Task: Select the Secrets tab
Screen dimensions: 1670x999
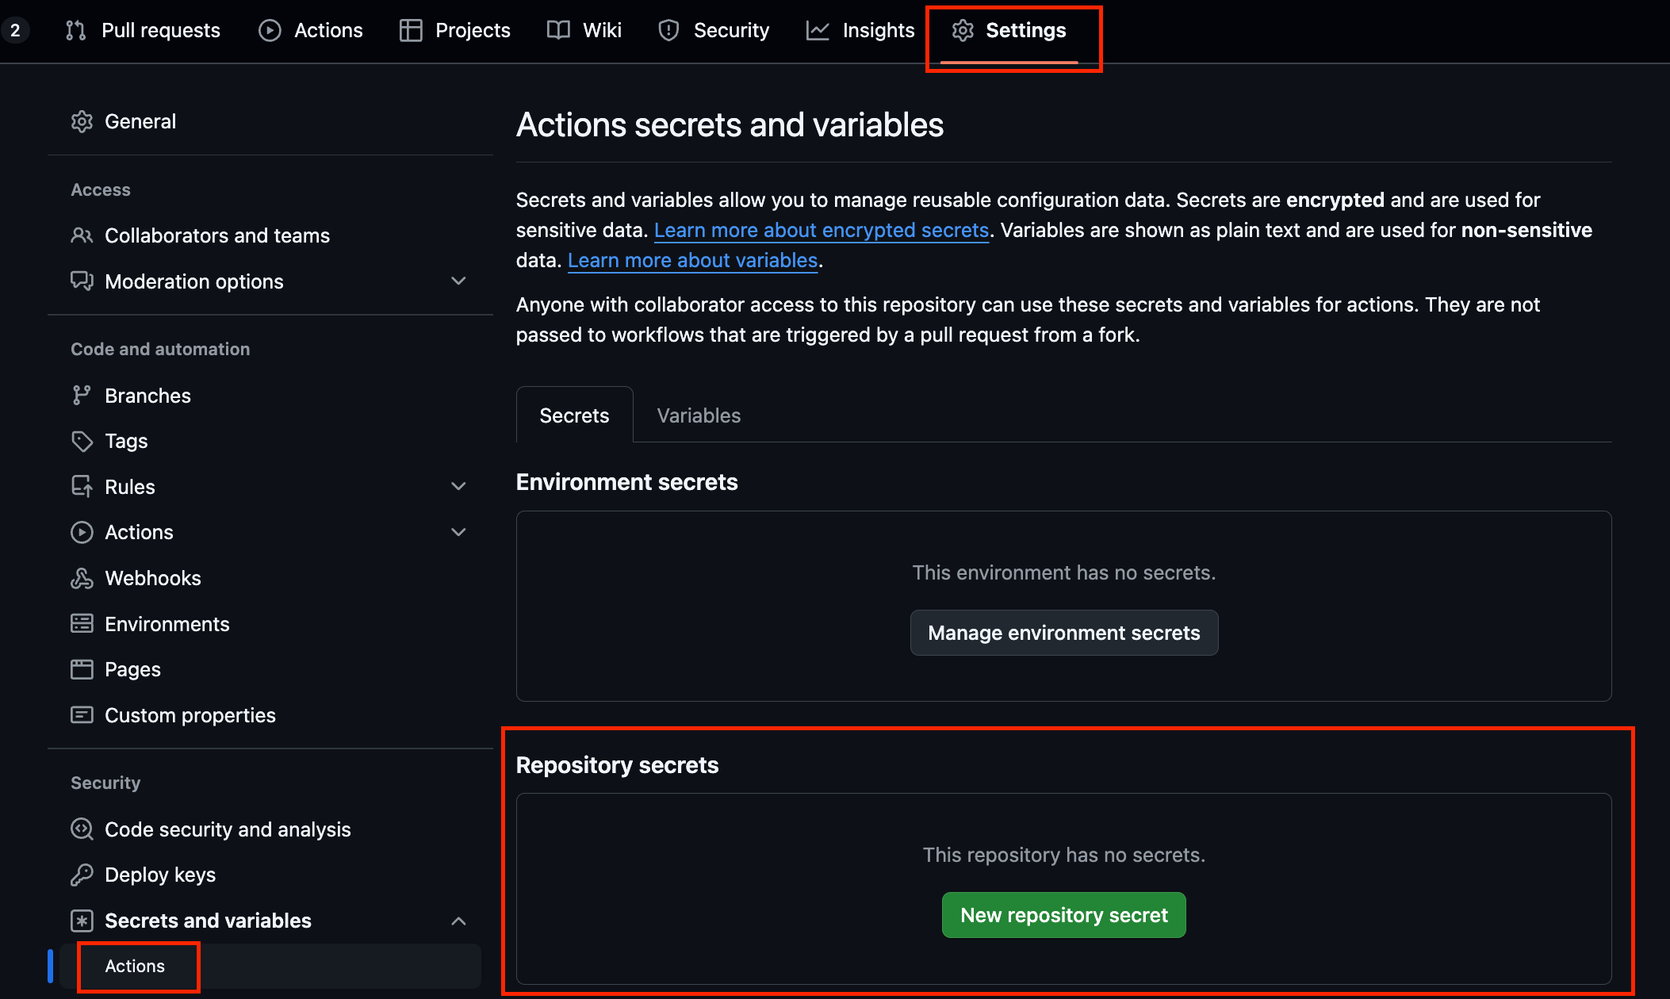Action: pos(574,415)
